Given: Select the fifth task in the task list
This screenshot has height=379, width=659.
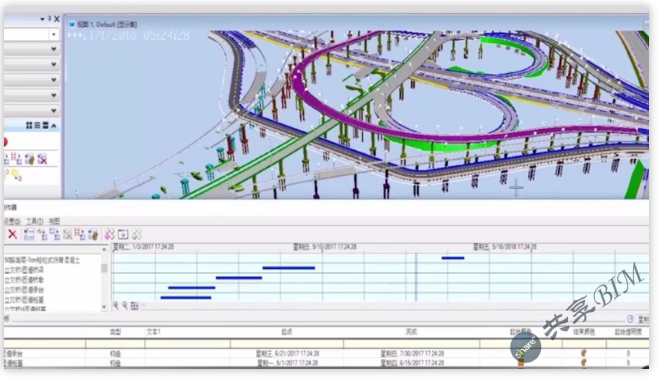Looking at the screenshot, I should click(x=24, y=300).
